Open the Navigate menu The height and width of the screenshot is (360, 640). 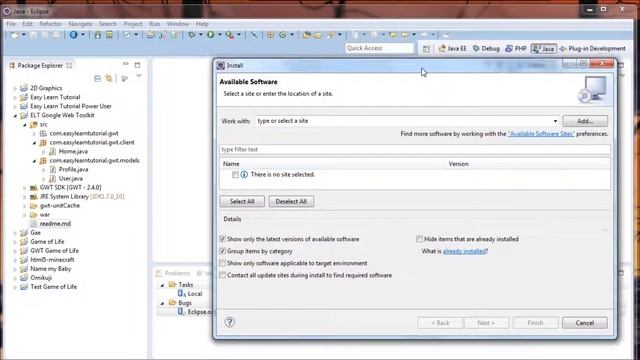click(x=80, y=24)
